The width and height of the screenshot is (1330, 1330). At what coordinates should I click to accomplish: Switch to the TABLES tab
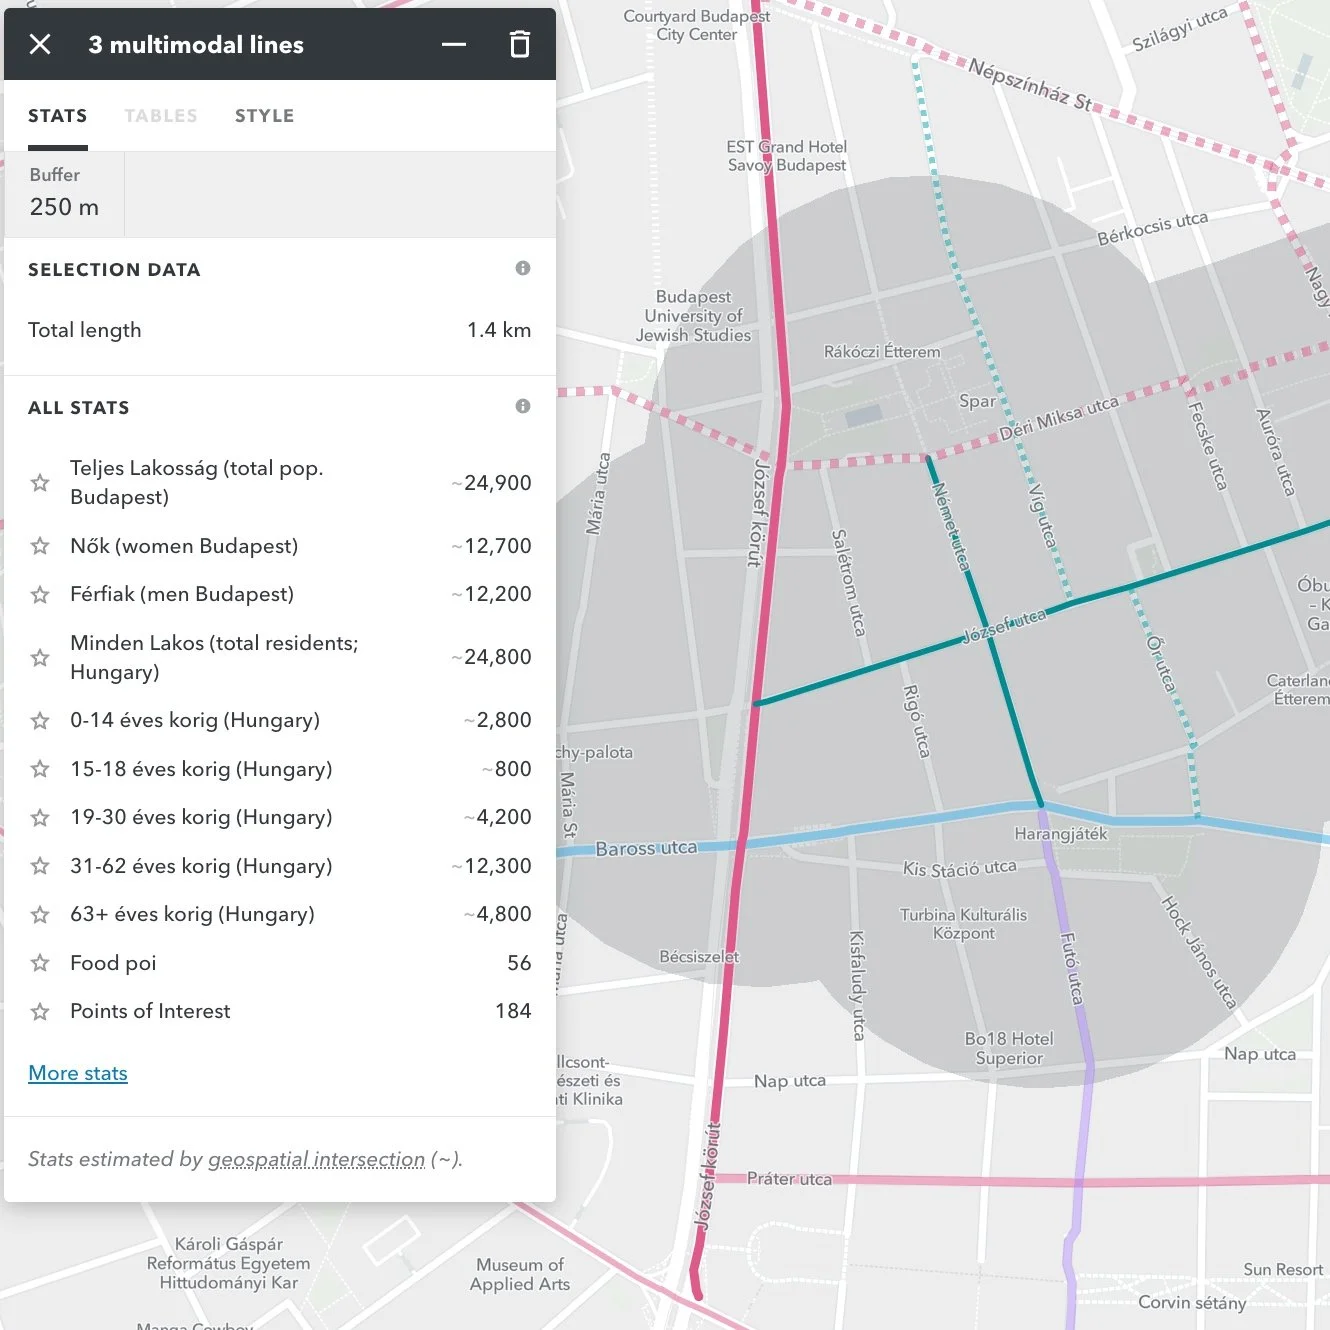pos(161,115)
